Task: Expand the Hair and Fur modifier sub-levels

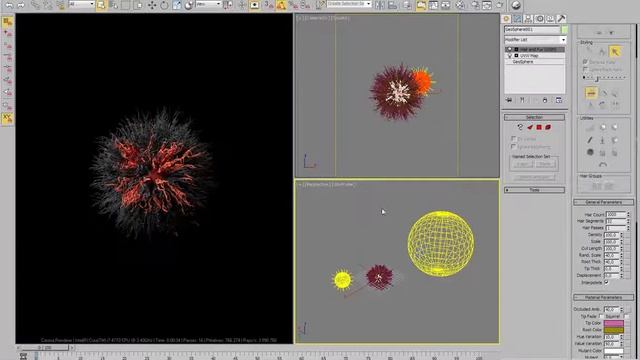Action: [x=516, y=49]
